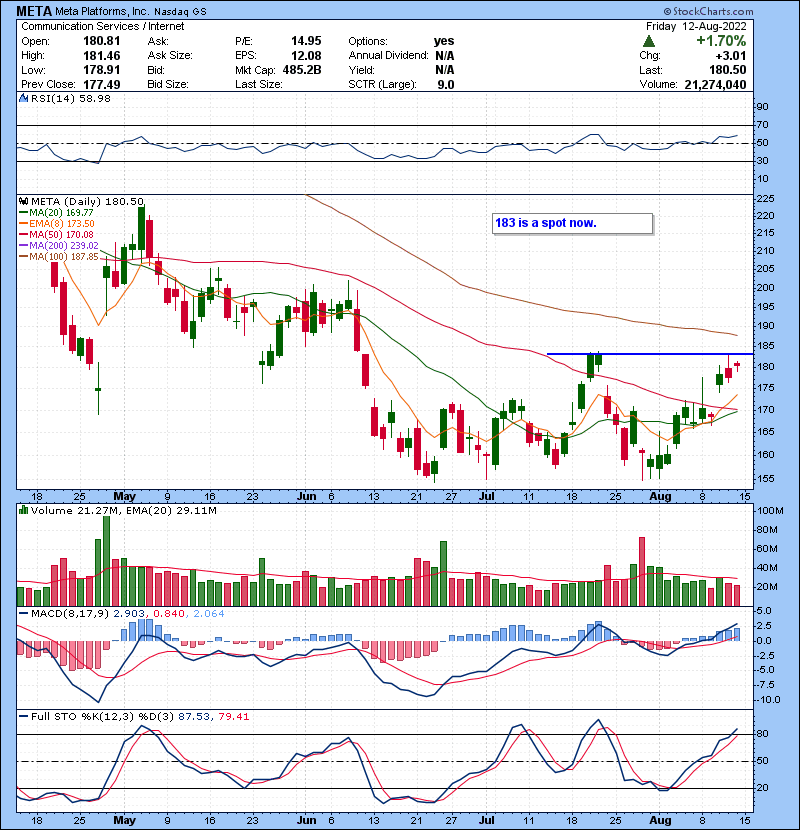Click the RSI line chart icon
The width and height of the screenshot is (800, 830).
(23, 98)
